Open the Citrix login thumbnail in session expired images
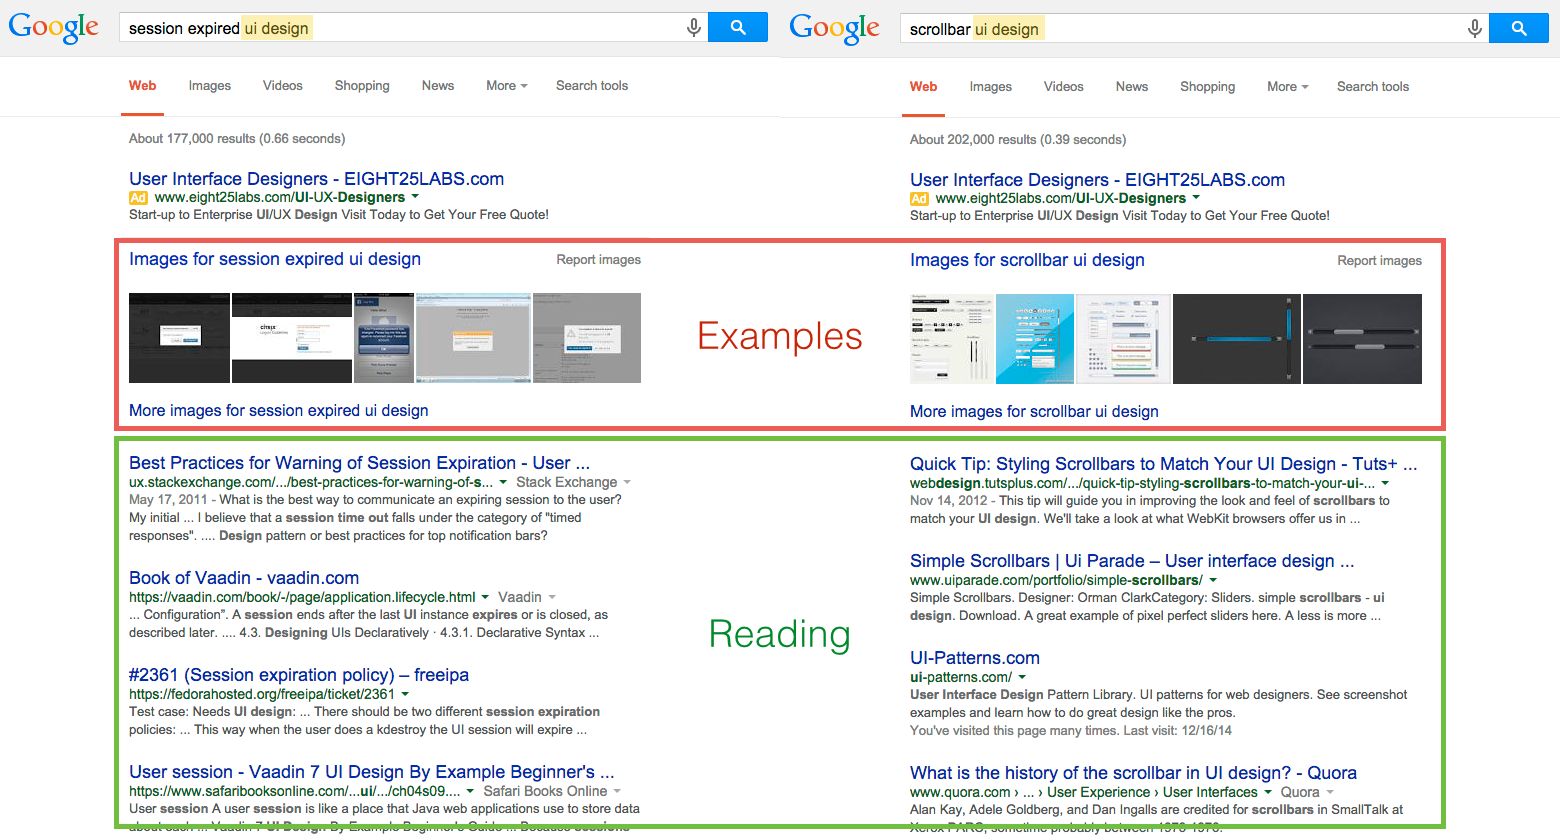 coord(292,338)
